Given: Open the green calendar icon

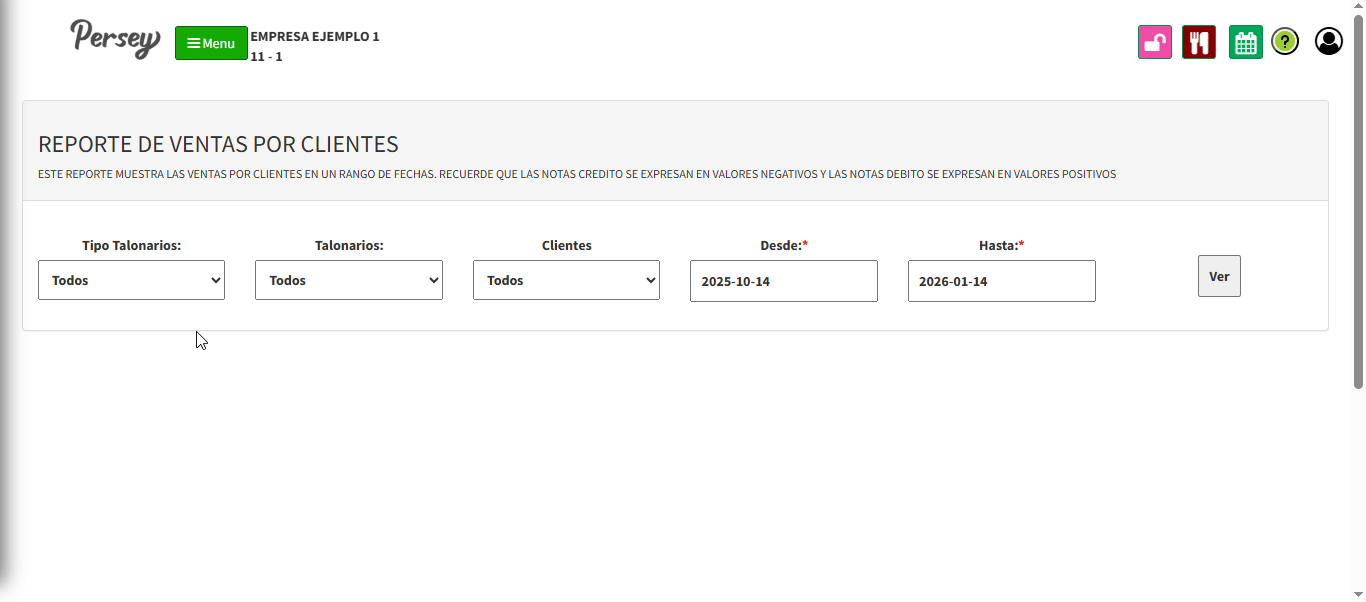Looking at the screenshot, I should (1245, 42).
